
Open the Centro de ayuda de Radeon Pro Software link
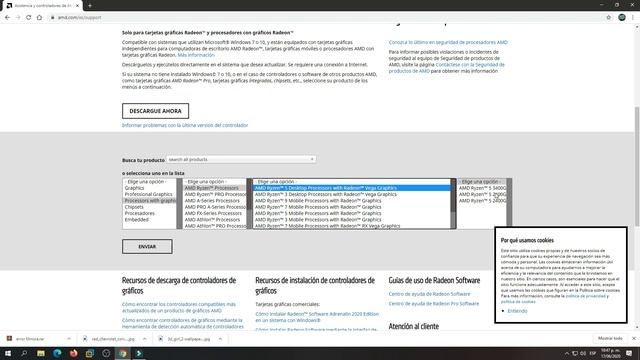(x=434, y=304)
